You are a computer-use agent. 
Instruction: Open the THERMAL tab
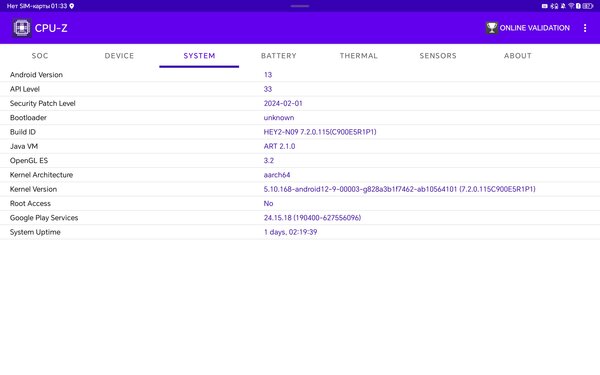(359, 56)
